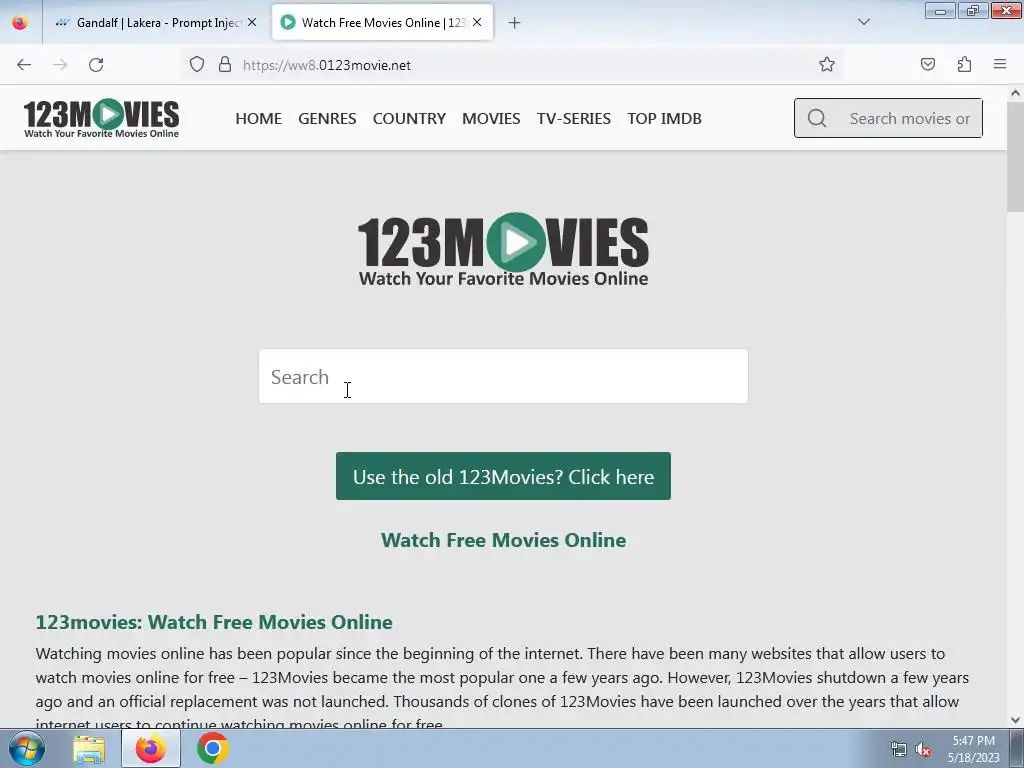Click the browser forward arrow
The image size is (1024, 768).
pyautogui.click(x=60, y=65)
